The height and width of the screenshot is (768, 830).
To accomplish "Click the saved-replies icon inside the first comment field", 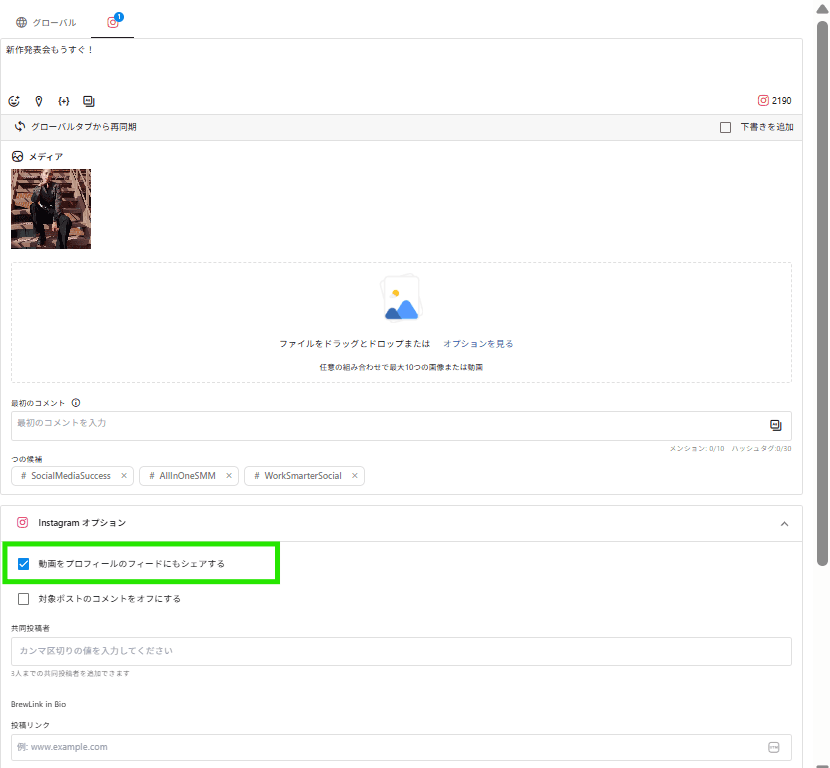I will [775, 425].
